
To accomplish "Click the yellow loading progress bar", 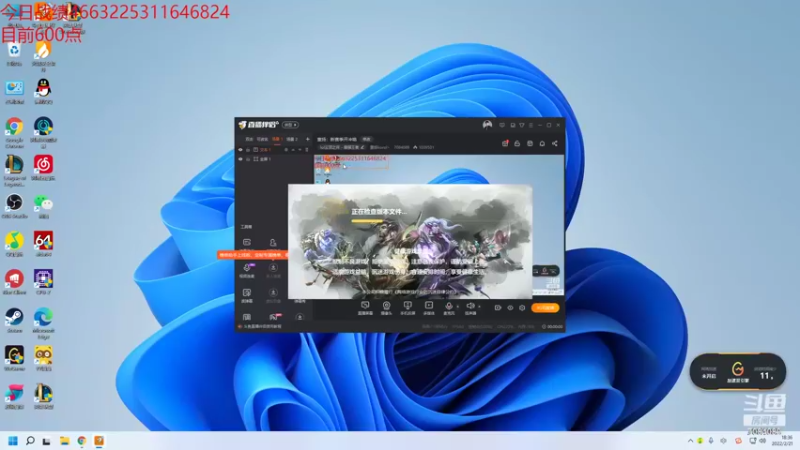I will point(367,221).
